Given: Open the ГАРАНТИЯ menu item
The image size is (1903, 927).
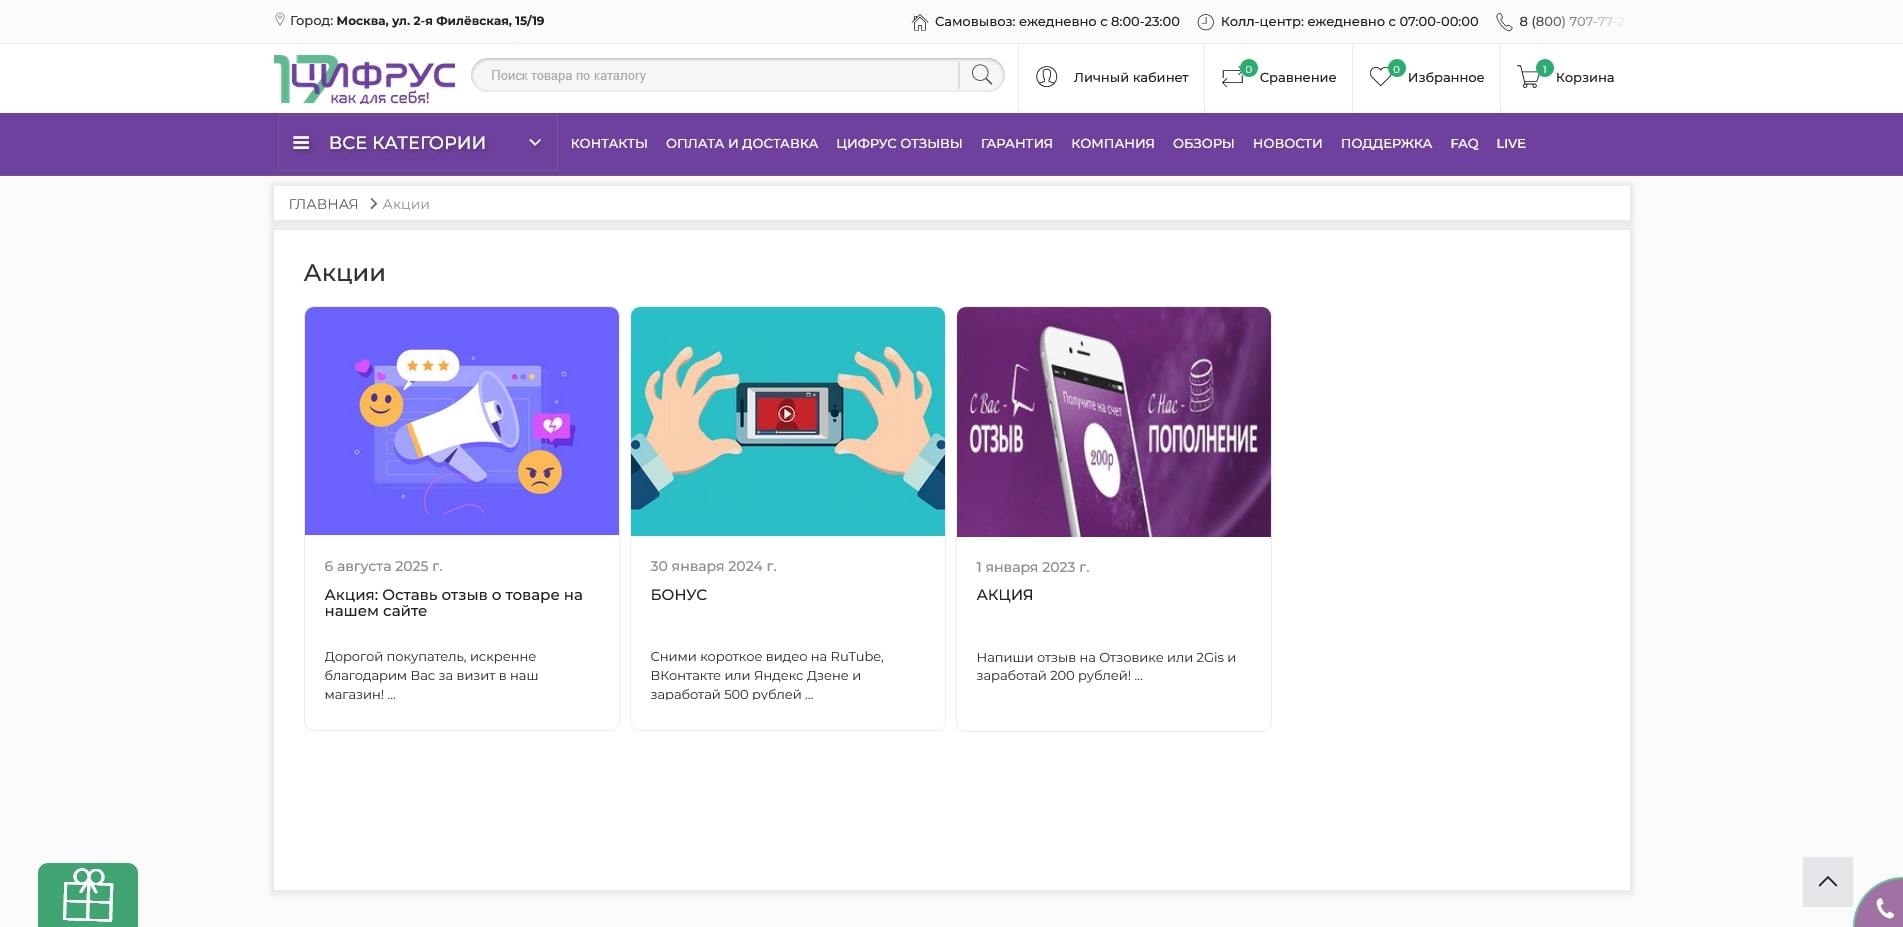Looking at the screenshot, I should pos(1016,144).
